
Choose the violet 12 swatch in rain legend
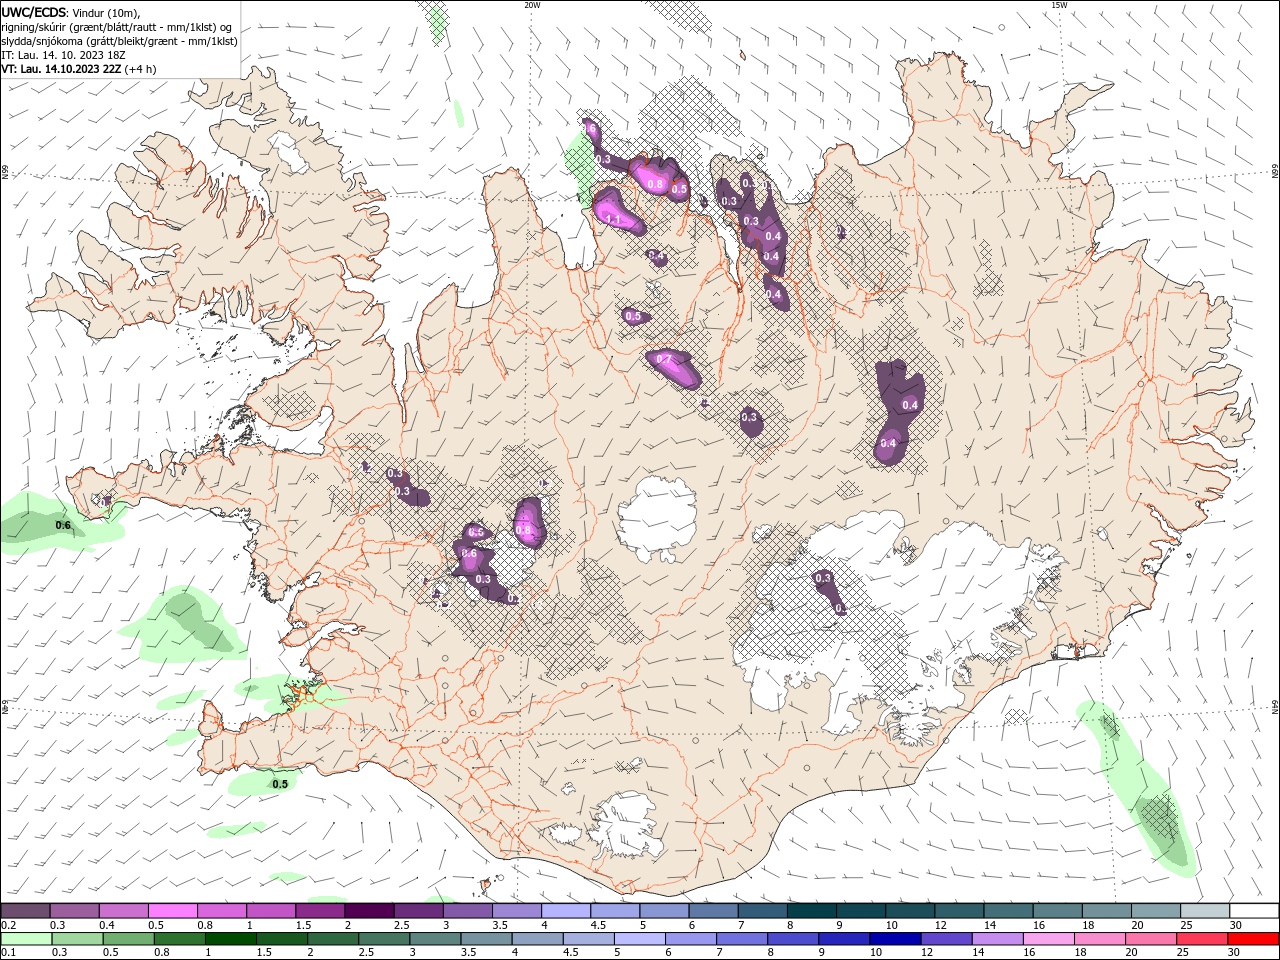tap(946, 939)
